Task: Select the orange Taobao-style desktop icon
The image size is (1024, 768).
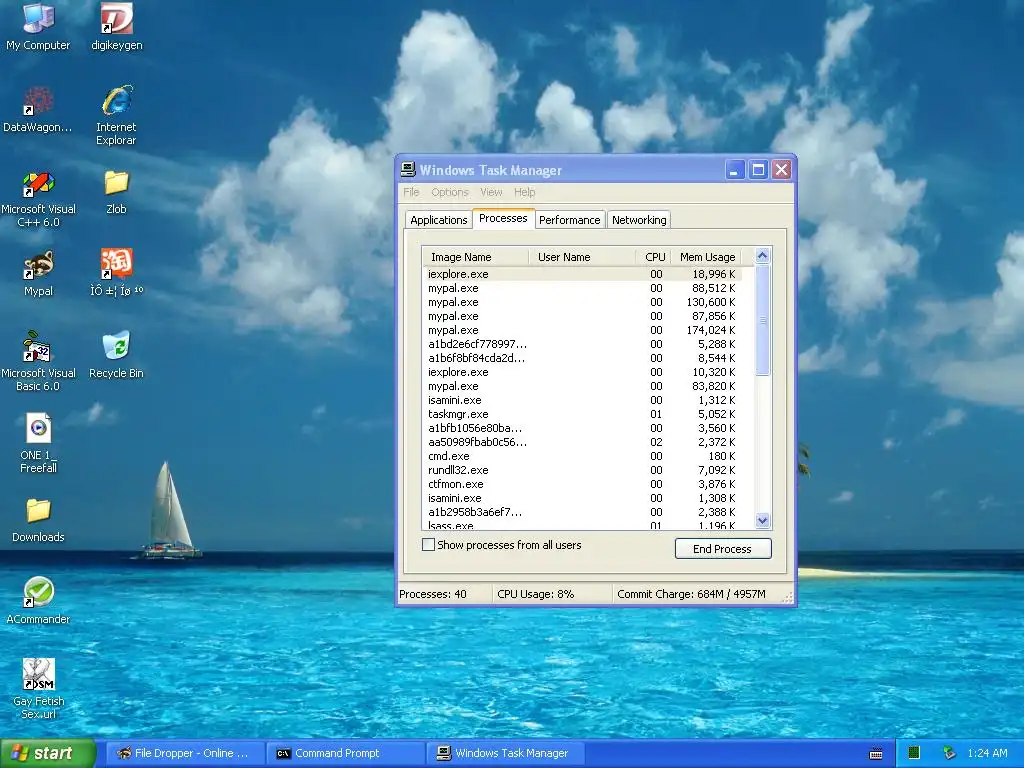Action: [117, 273]
